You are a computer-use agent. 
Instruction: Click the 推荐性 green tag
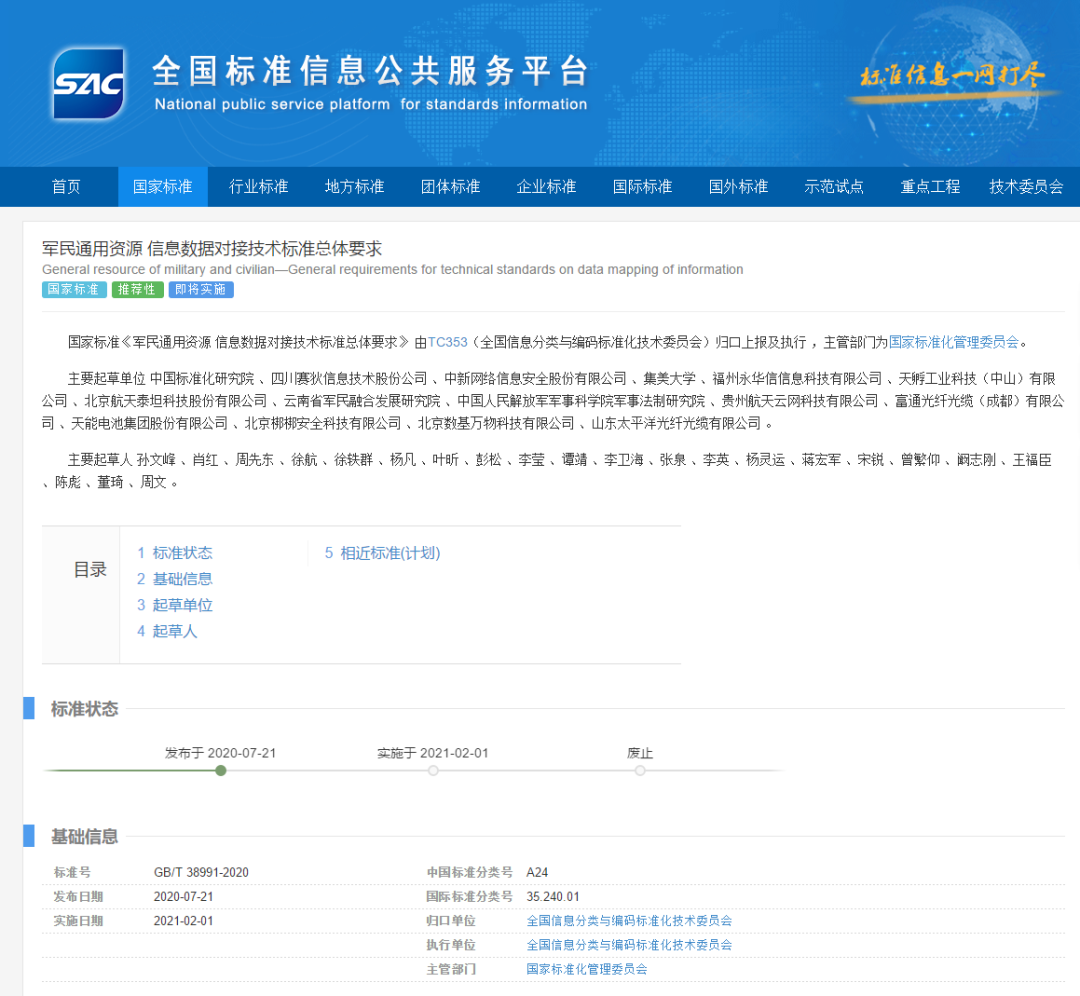click(137, 289)
